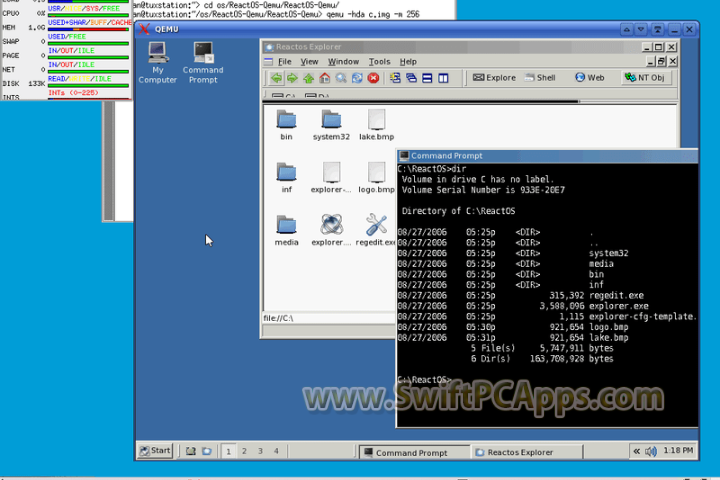Screen dimensions: 720x480
Task: Open the Tools menu
Action: (x=379, y=62)
